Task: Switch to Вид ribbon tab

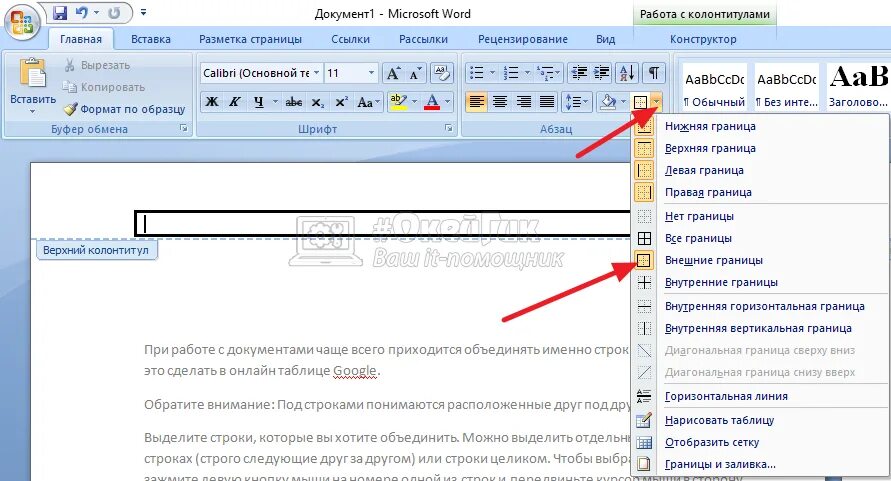Action: click(x=605, y=39)
